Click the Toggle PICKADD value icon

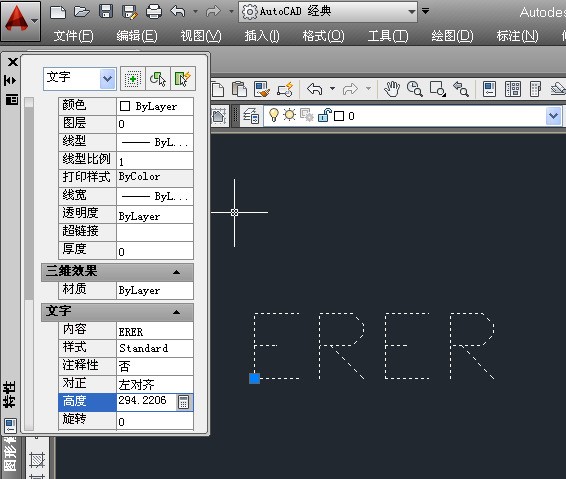(132, 78)
